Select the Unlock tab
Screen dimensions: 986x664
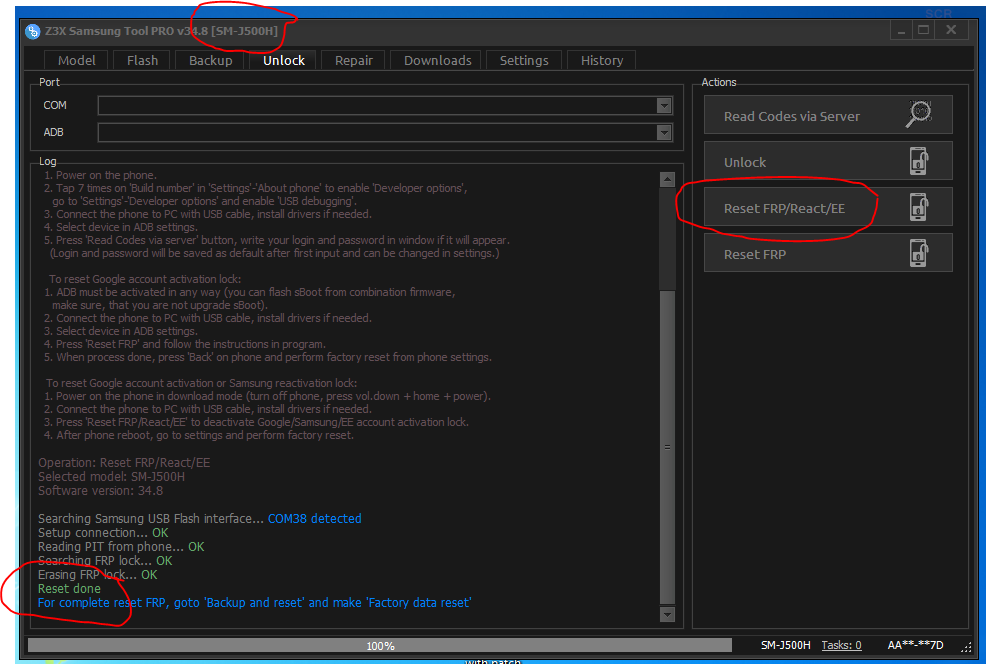[x=284, y=60]
